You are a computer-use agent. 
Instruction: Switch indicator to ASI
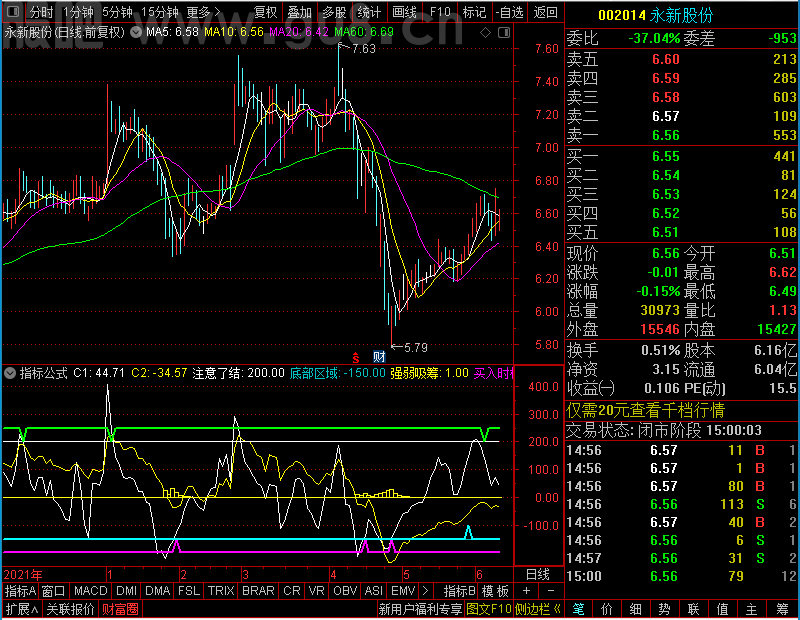point(373,591)
